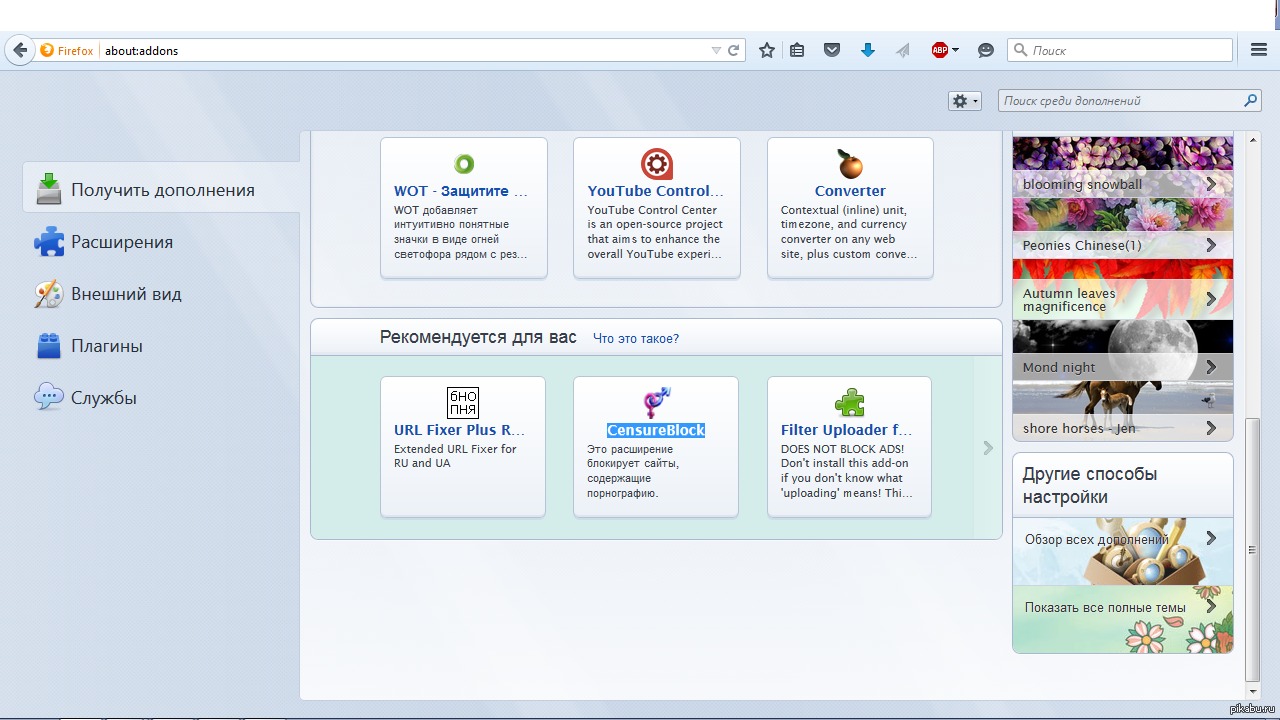
Task: Show next recommended add-ons with the arrow
Action: point(988,448)
